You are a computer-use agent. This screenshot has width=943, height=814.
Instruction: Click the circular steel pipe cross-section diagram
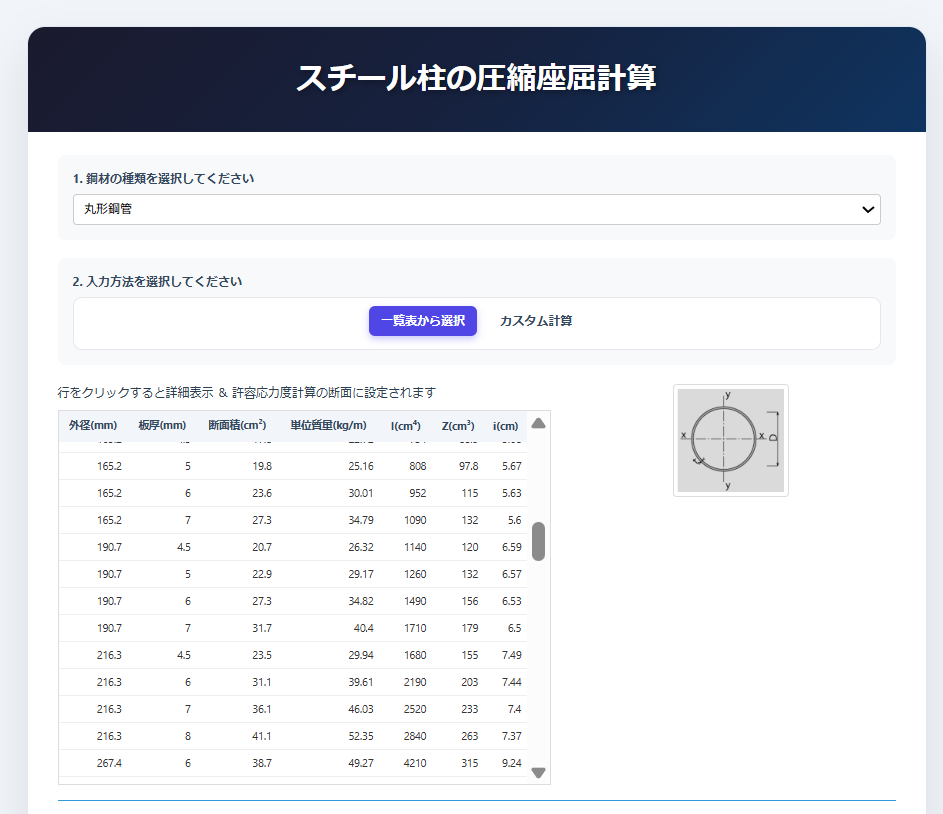[x=730, y=440]
